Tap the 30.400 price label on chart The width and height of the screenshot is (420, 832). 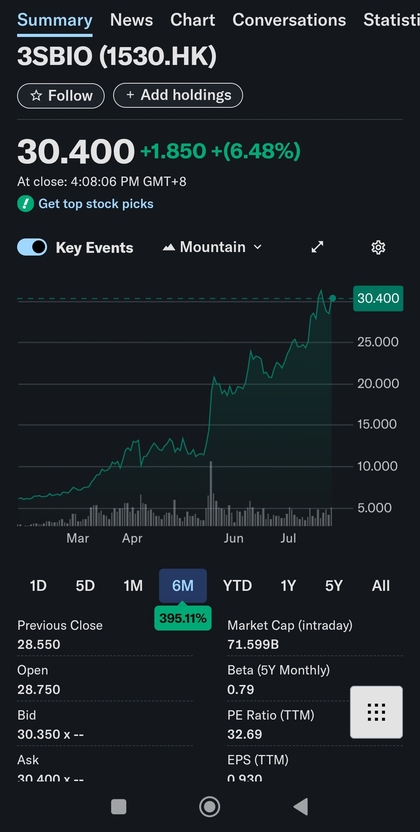[378, 298]
